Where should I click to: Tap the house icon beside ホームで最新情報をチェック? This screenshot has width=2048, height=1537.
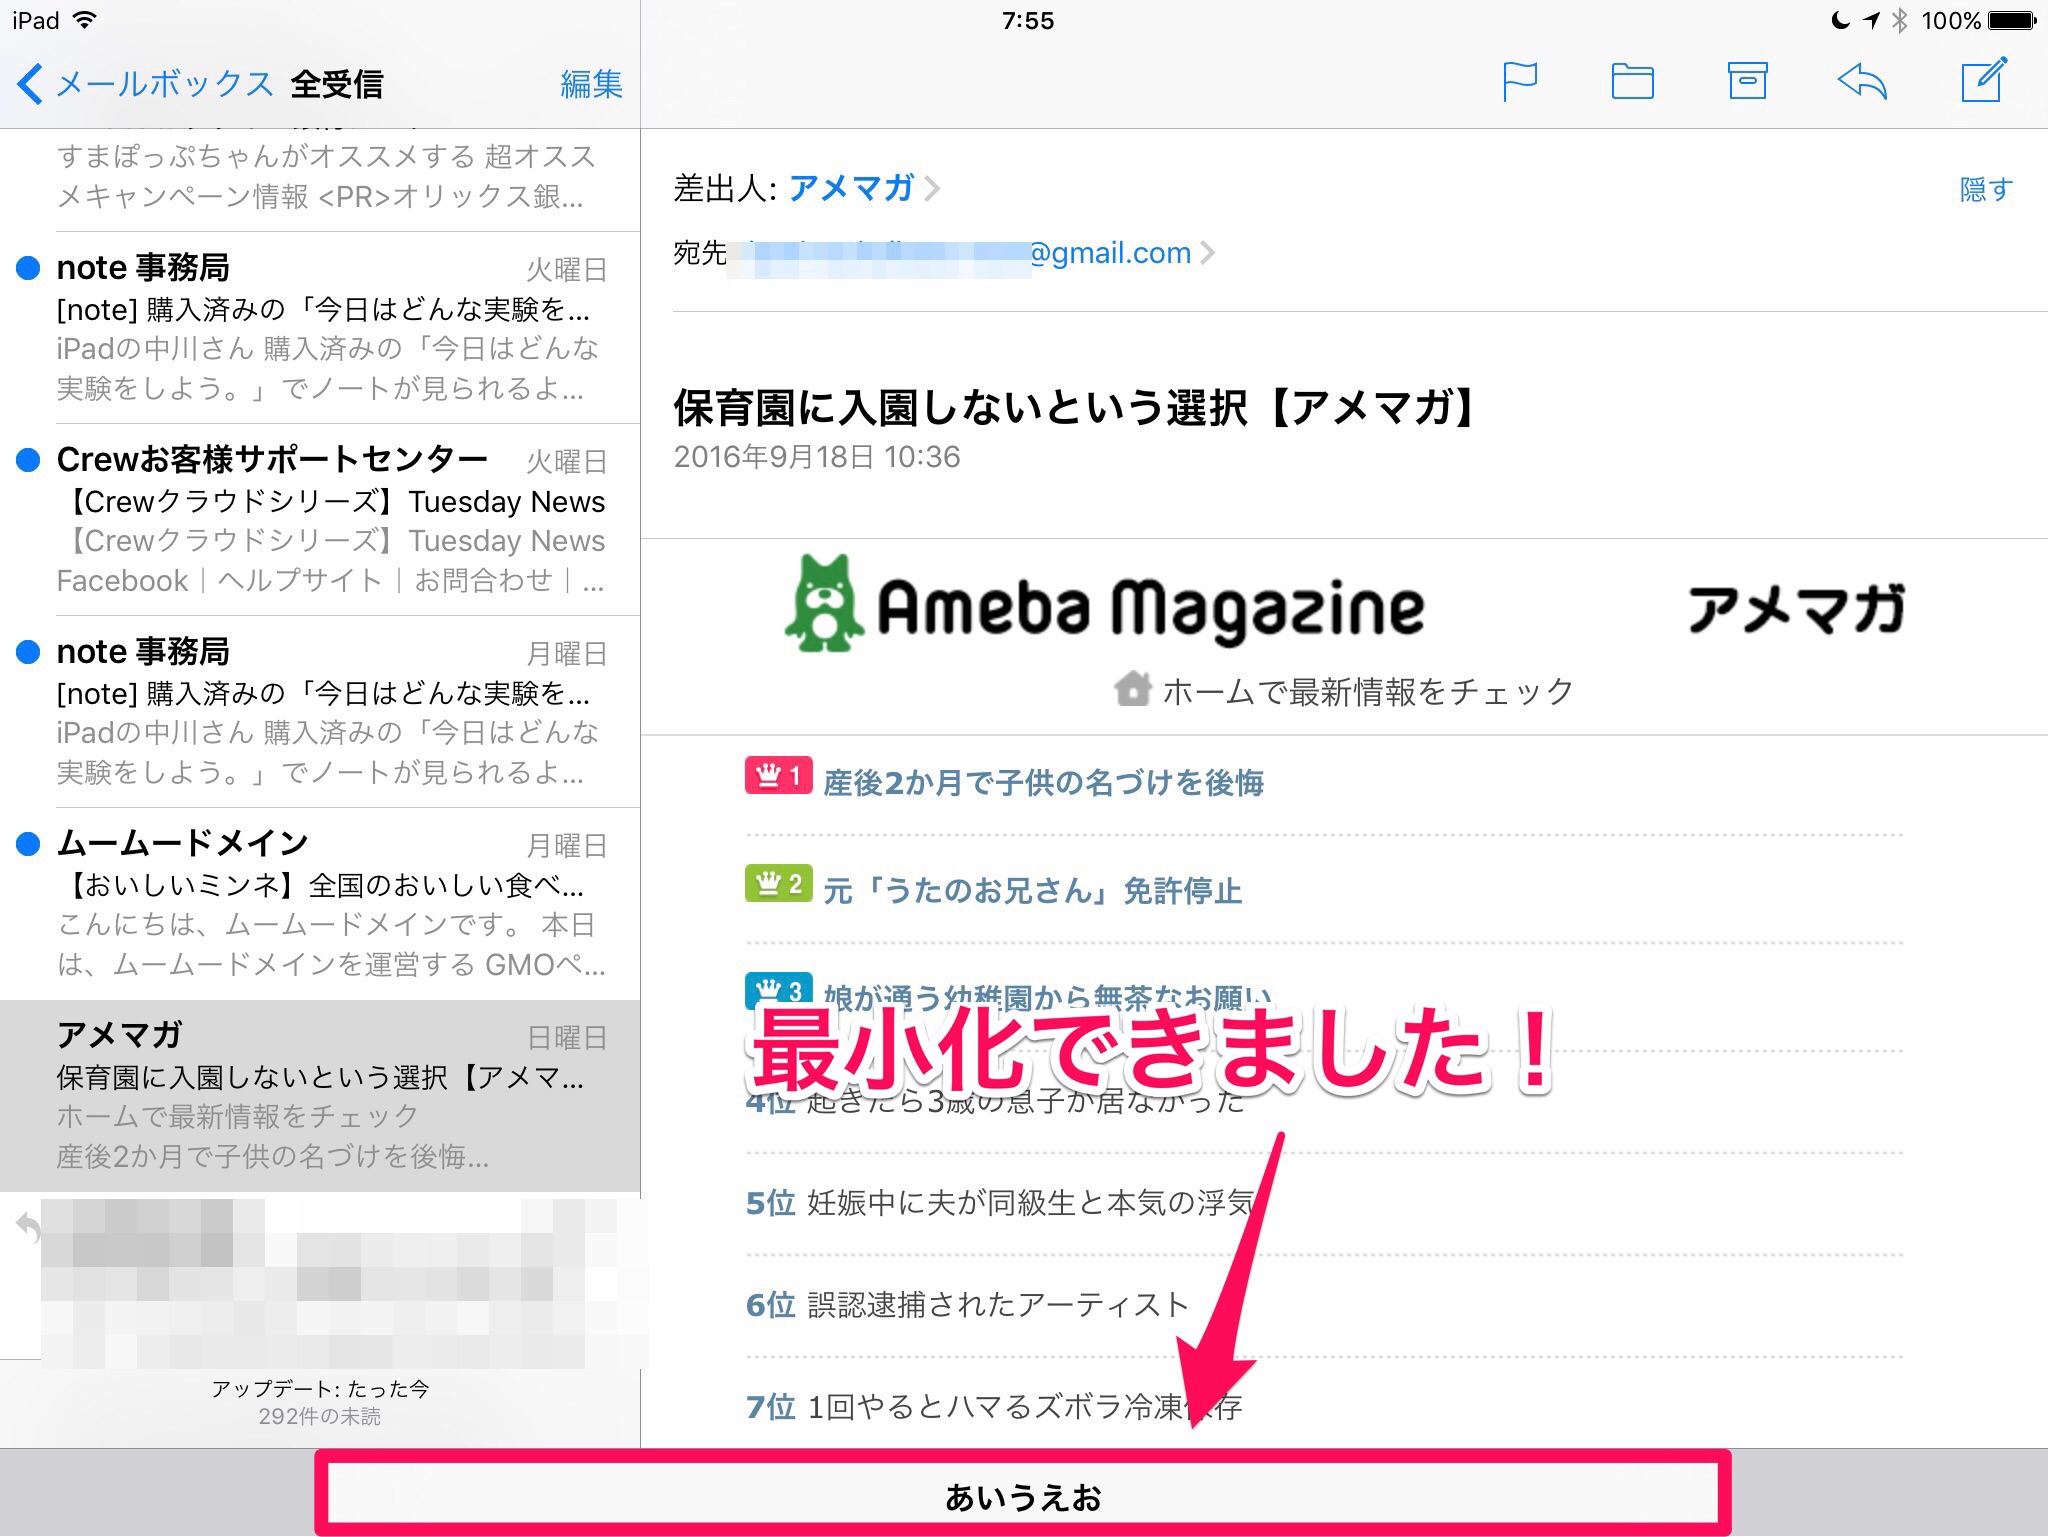pos(1133,690)
